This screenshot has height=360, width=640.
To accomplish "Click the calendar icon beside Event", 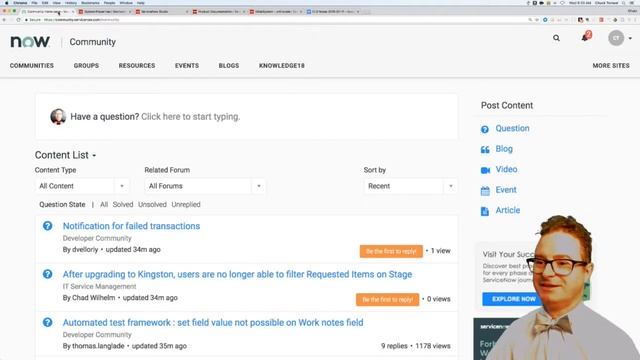I will pyautogui.click(x=485, y=191).
